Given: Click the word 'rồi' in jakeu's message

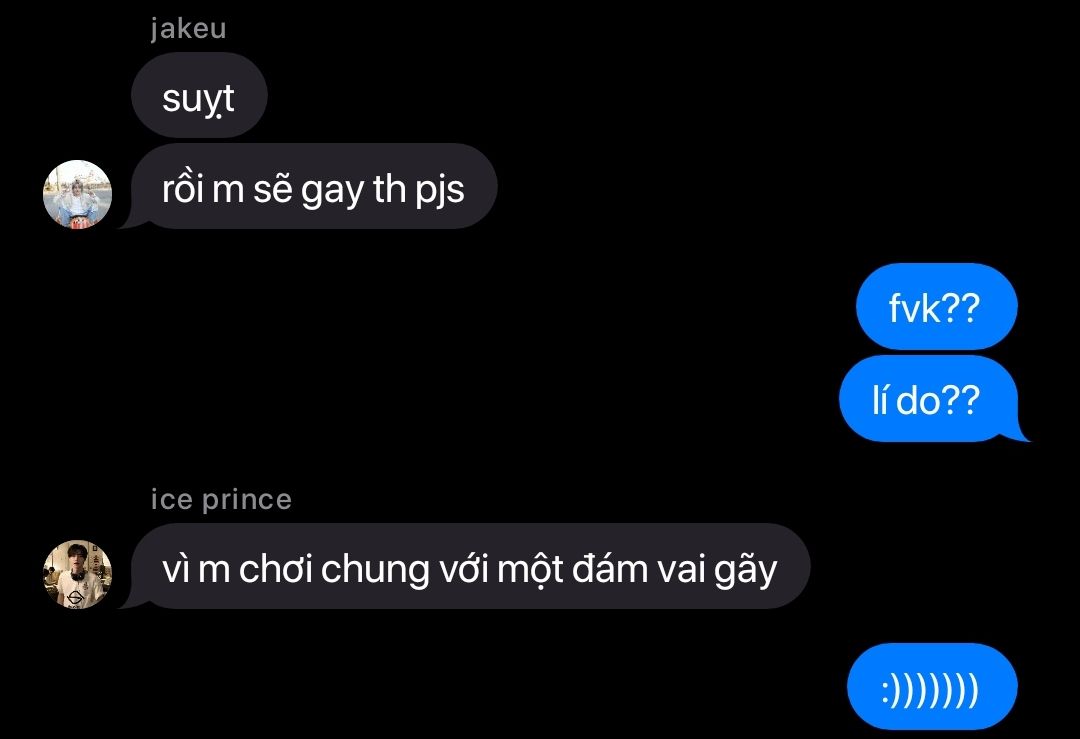Looking at the screenshot, I should 183,188.
